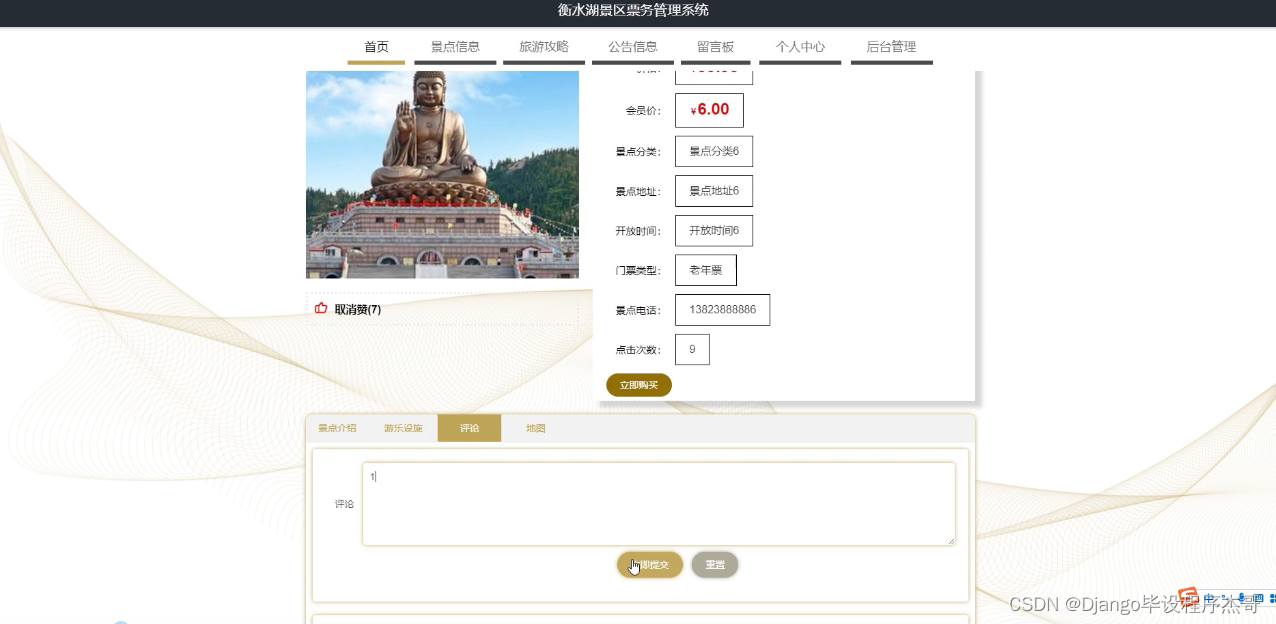Click inside the comment text area
This screenshot has width=1276, height=624.
pyautogui.click(x=659, y=503)
